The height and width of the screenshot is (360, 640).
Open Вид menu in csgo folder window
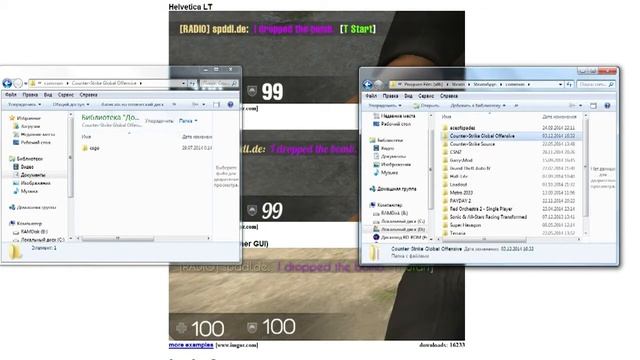tap(48, 95)
